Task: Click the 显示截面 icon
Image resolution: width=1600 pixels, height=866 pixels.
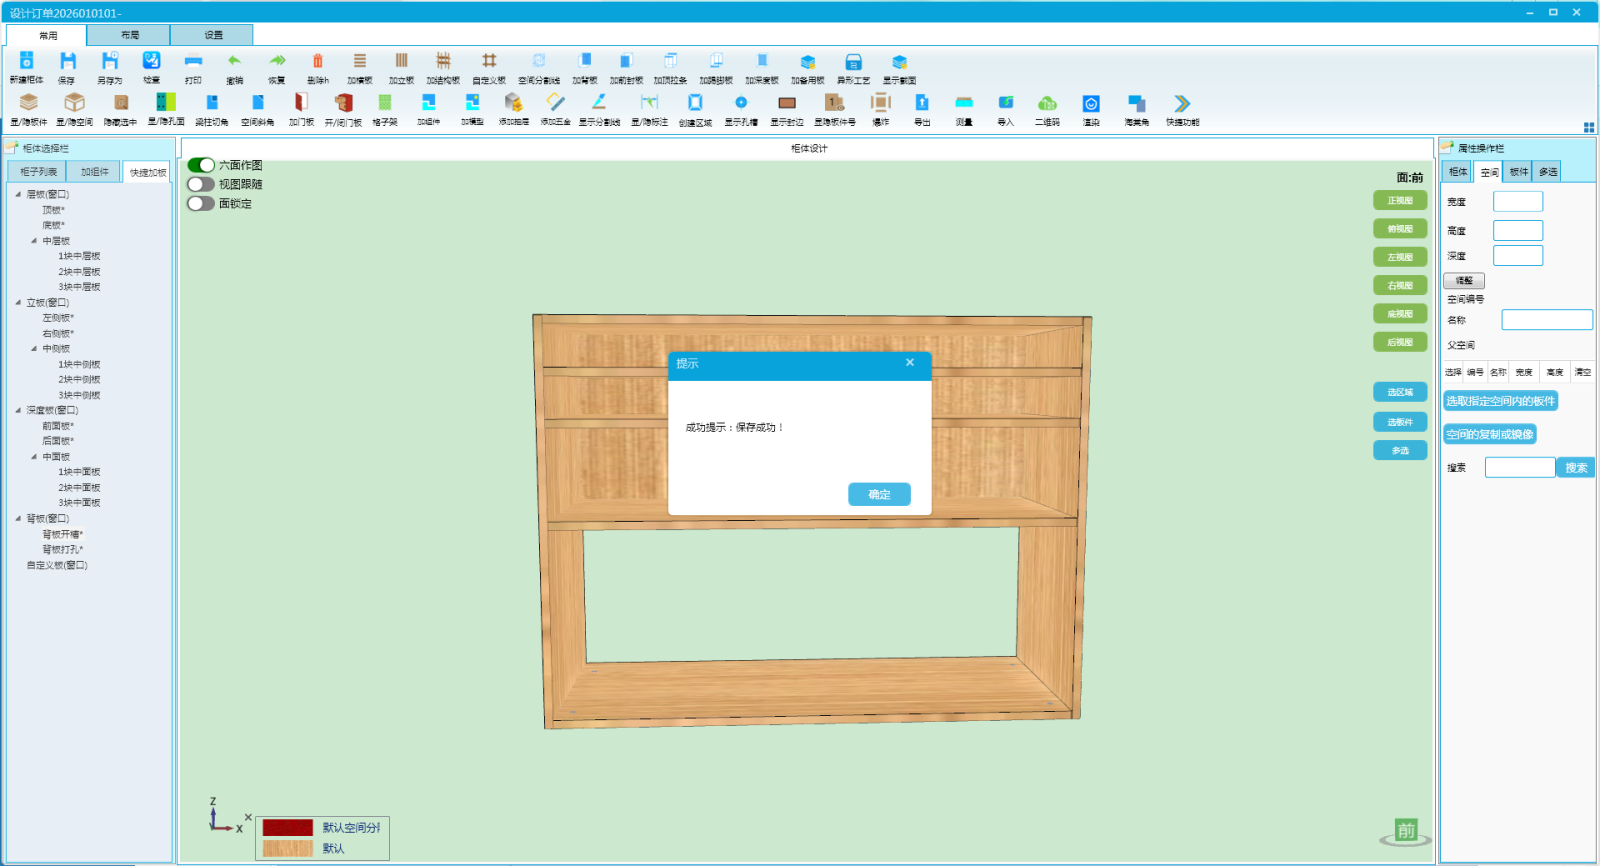Action: click(x=899, y=62)
